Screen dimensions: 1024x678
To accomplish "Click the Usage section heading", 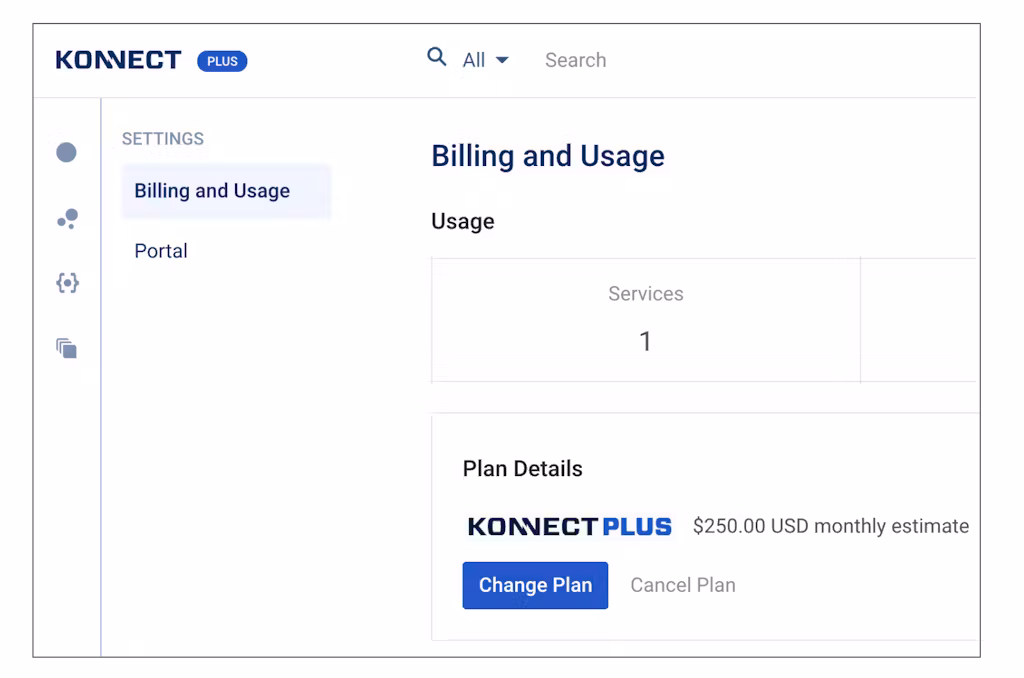I will (462, 221).
